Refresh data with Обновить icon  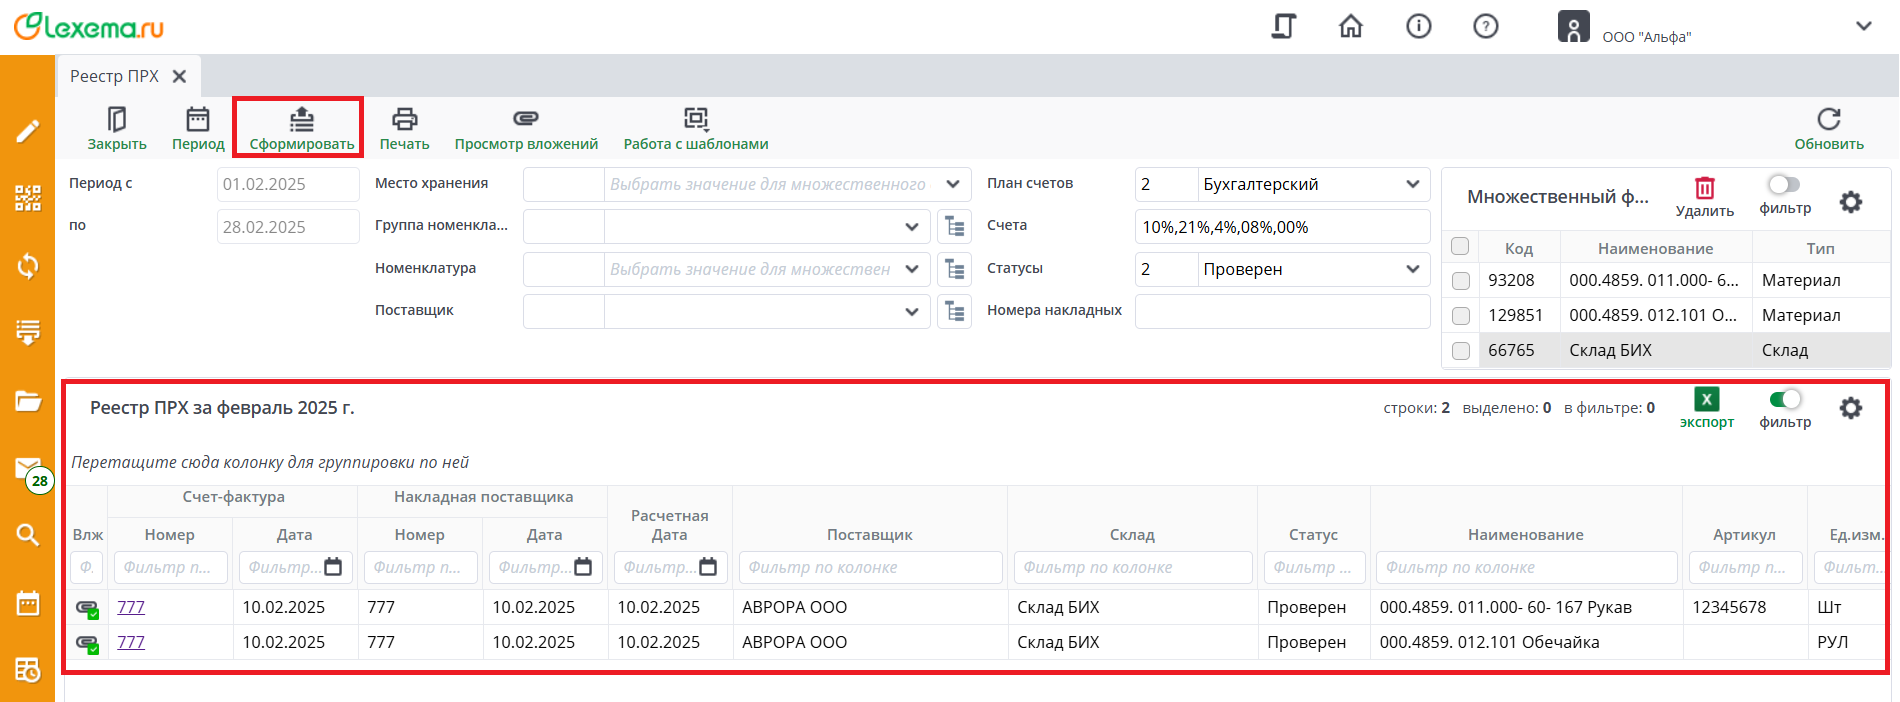[x=1828, y=120]
